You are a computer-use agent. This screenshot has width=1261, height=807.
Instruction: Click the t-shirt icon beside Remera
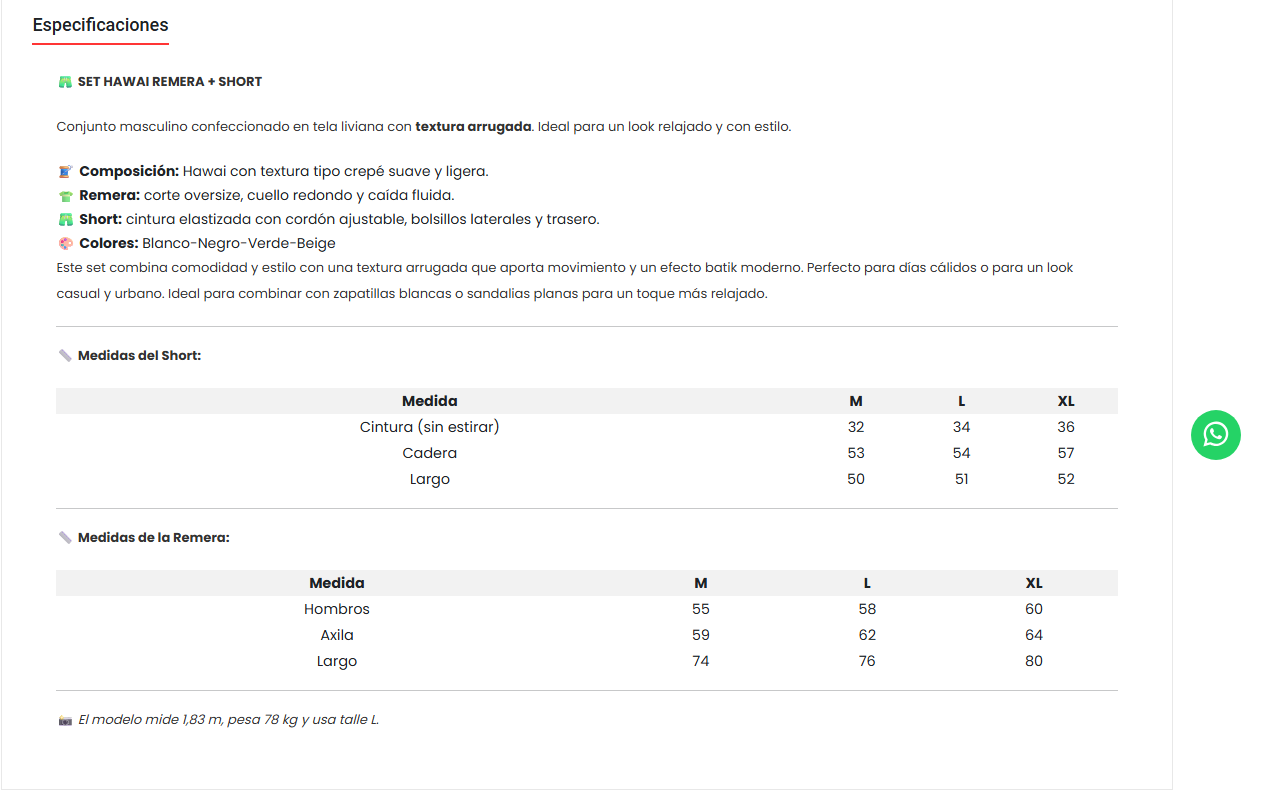coord(66,196)
